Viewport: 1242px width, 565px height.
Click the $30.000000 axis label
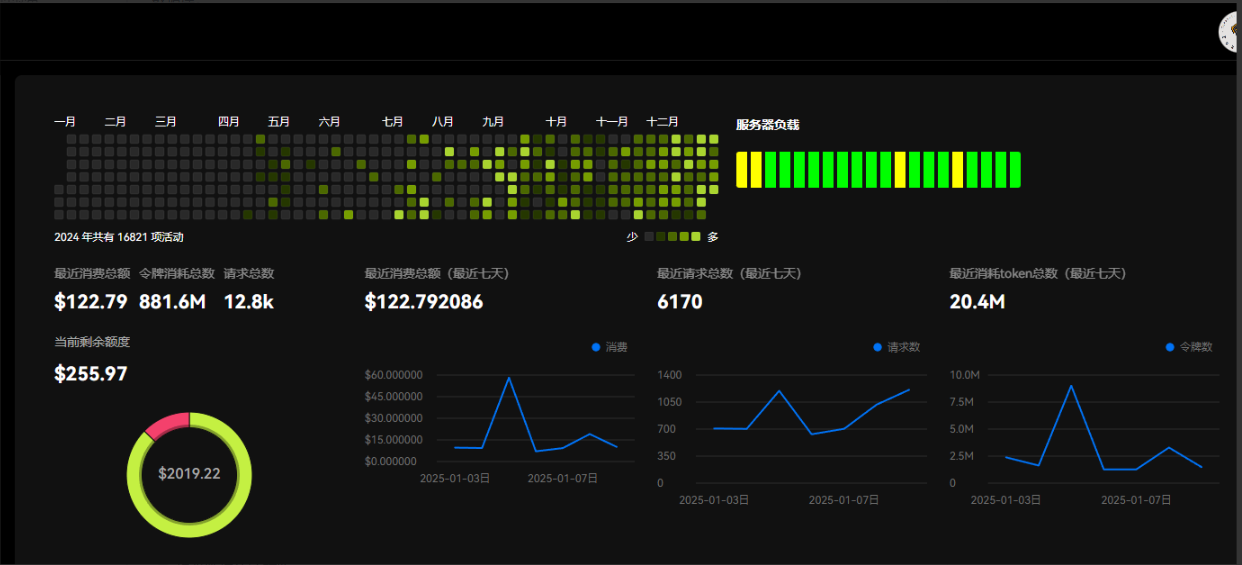(x=394, y=418)
